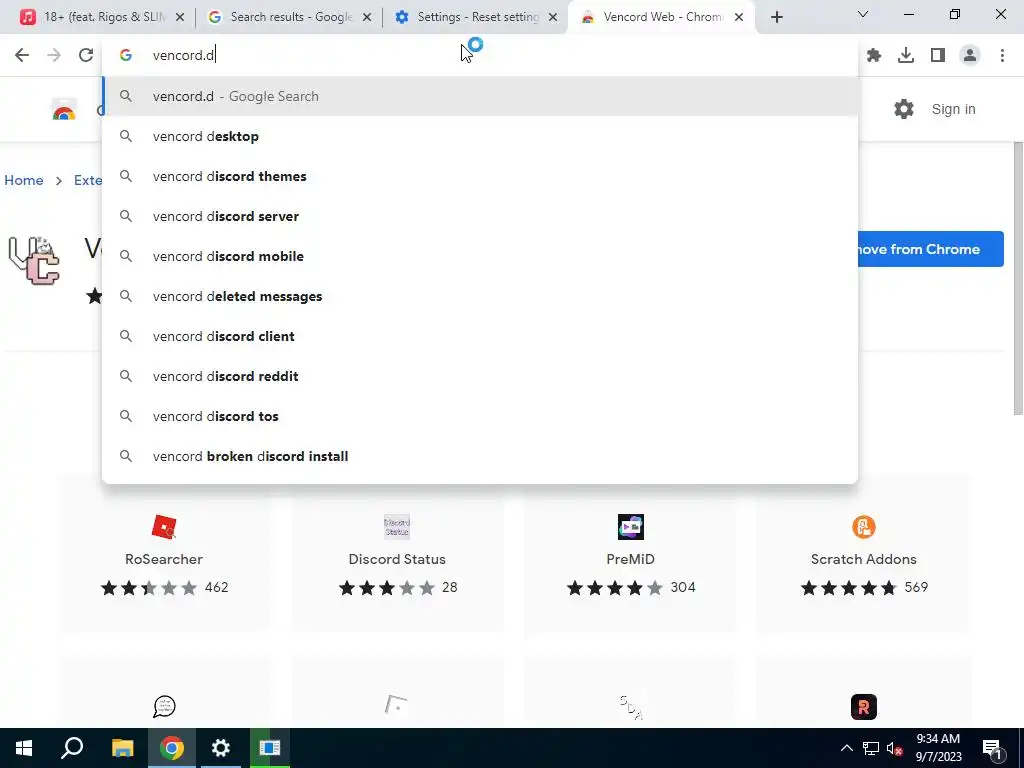Open Chrome downloads icon
Image resolution: width=1024 pixels, height=768 pixels.
[x=906, y=56]
